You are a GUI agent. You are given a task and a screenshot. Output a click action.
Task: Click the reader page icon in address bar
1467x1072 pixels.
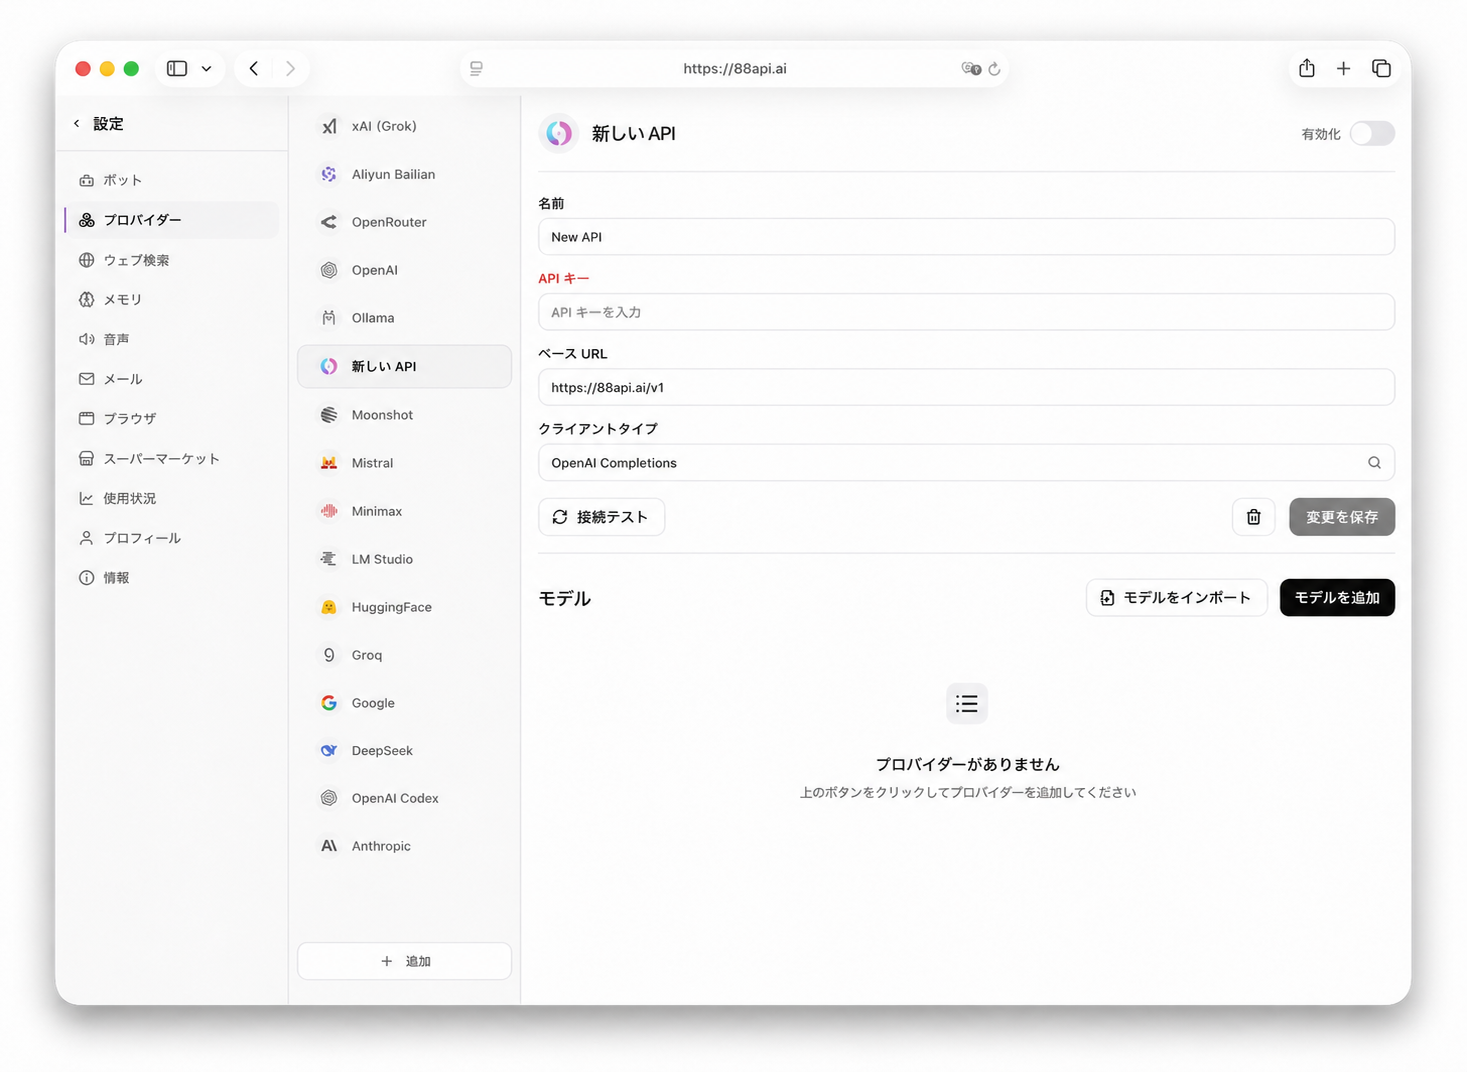(x=476, y=69)
